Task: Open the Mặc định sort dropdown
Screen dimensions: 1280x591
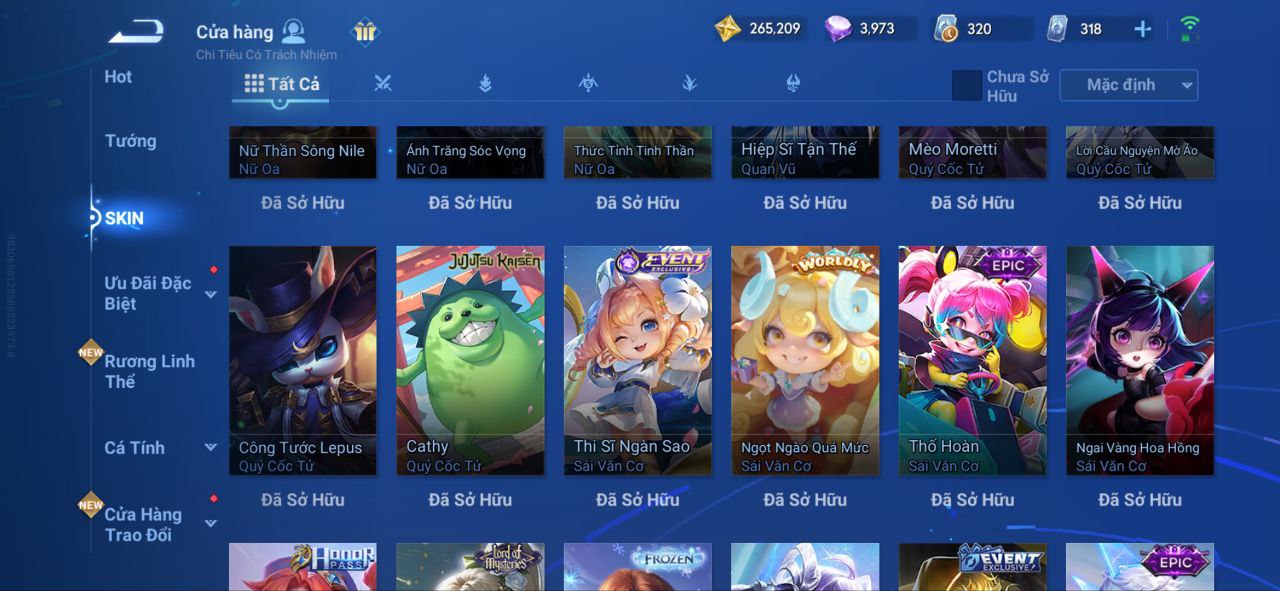Action: point(1129,85)
